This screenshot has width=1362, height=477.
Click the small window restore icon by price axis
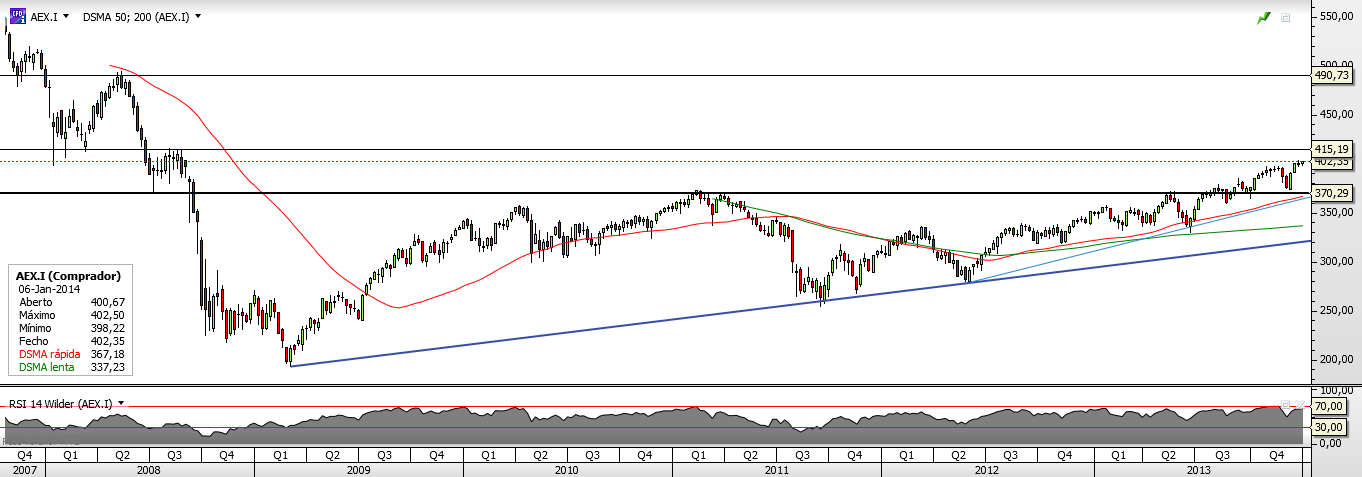coord(1286,18)
